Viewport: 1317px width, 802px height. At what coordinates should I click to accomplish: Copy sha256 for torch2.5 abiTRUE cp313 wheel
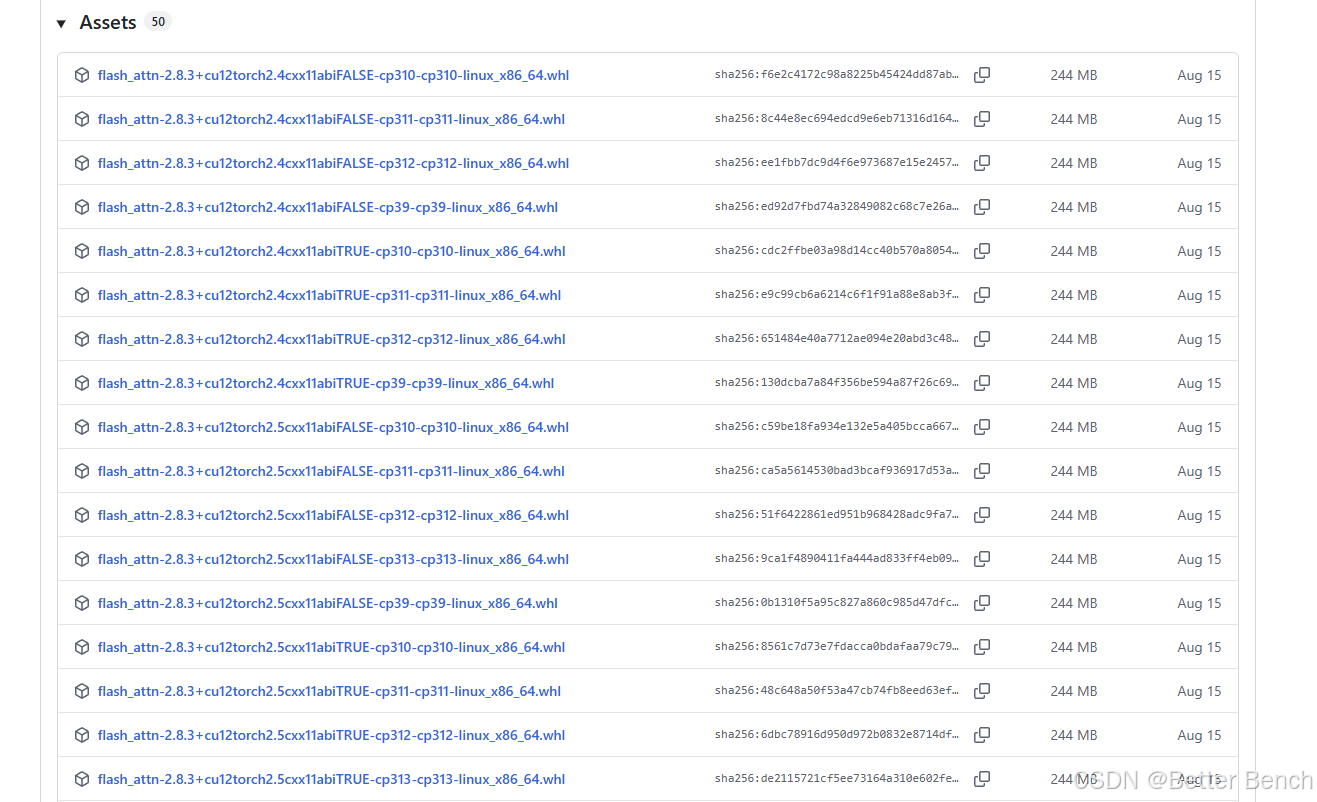(982, 779)
